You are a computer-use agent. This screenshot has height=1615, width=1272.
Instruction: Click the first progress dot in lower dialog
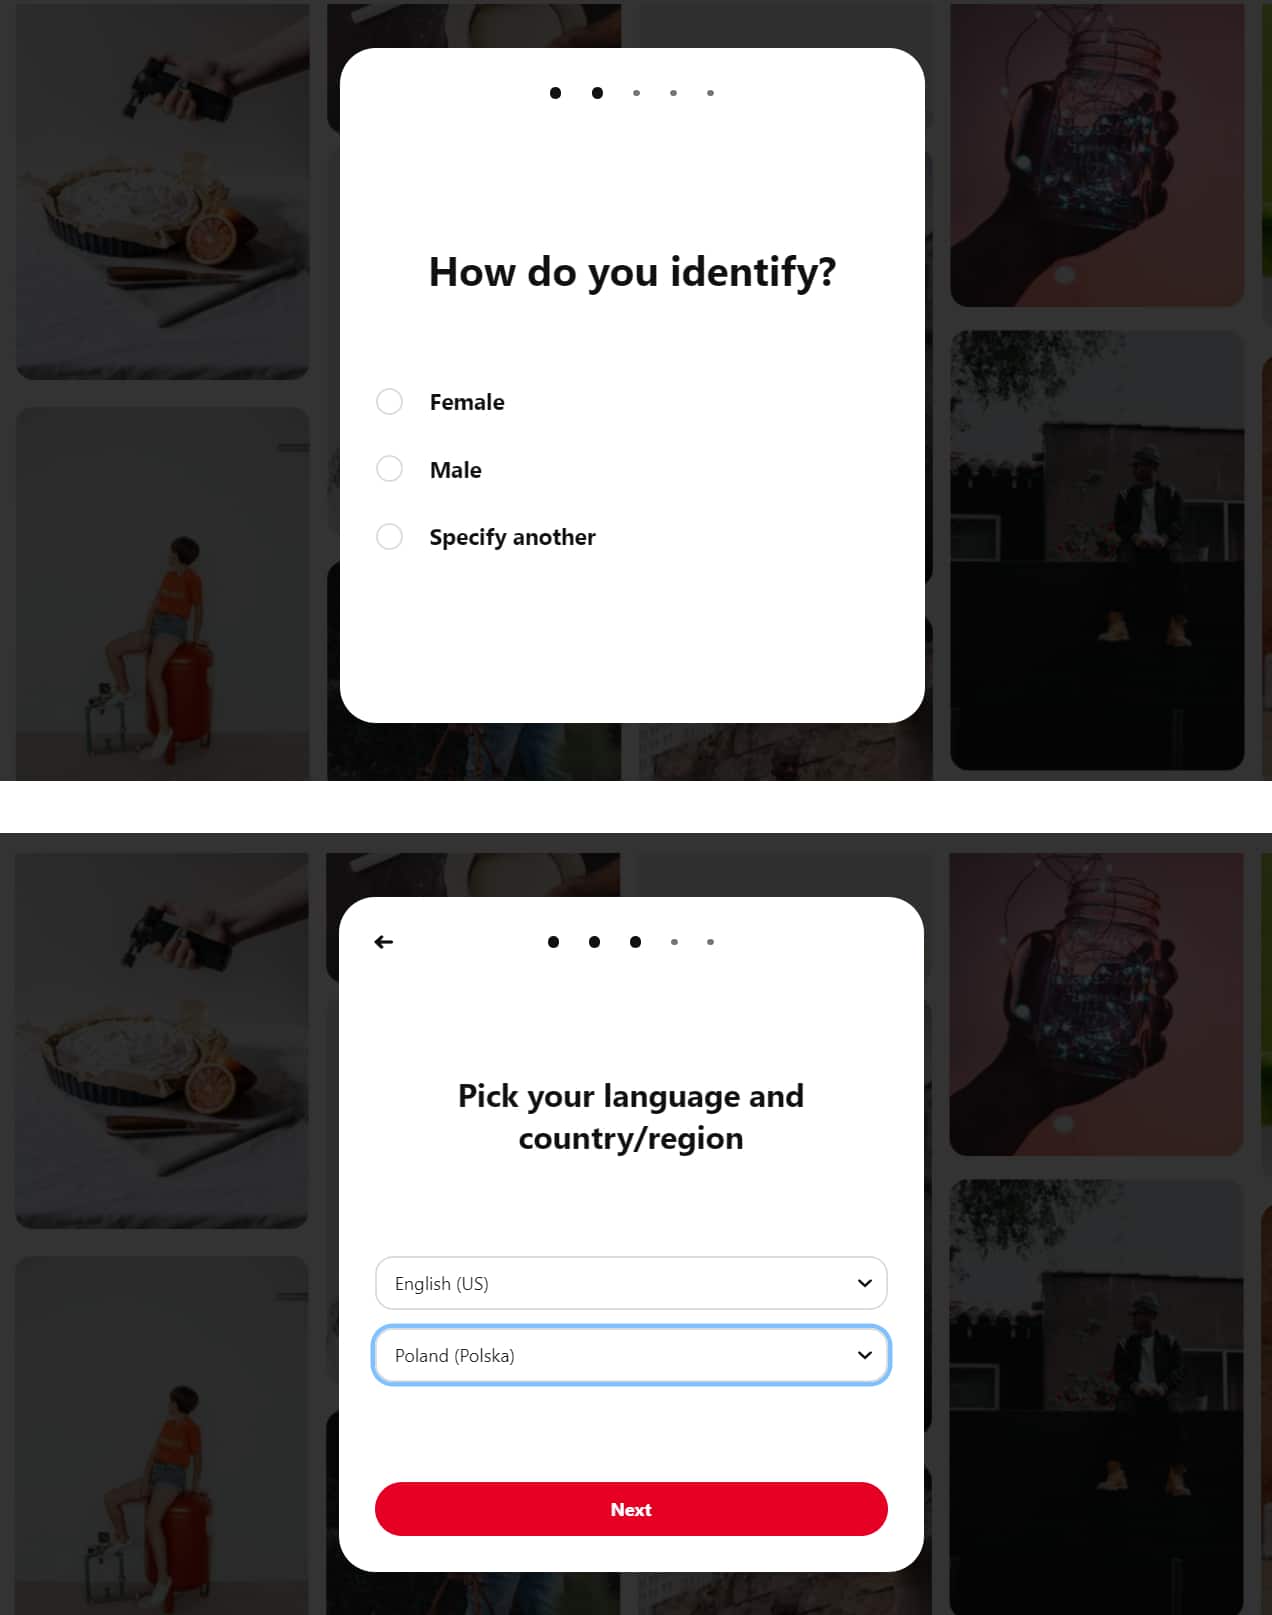coord(554,942)
